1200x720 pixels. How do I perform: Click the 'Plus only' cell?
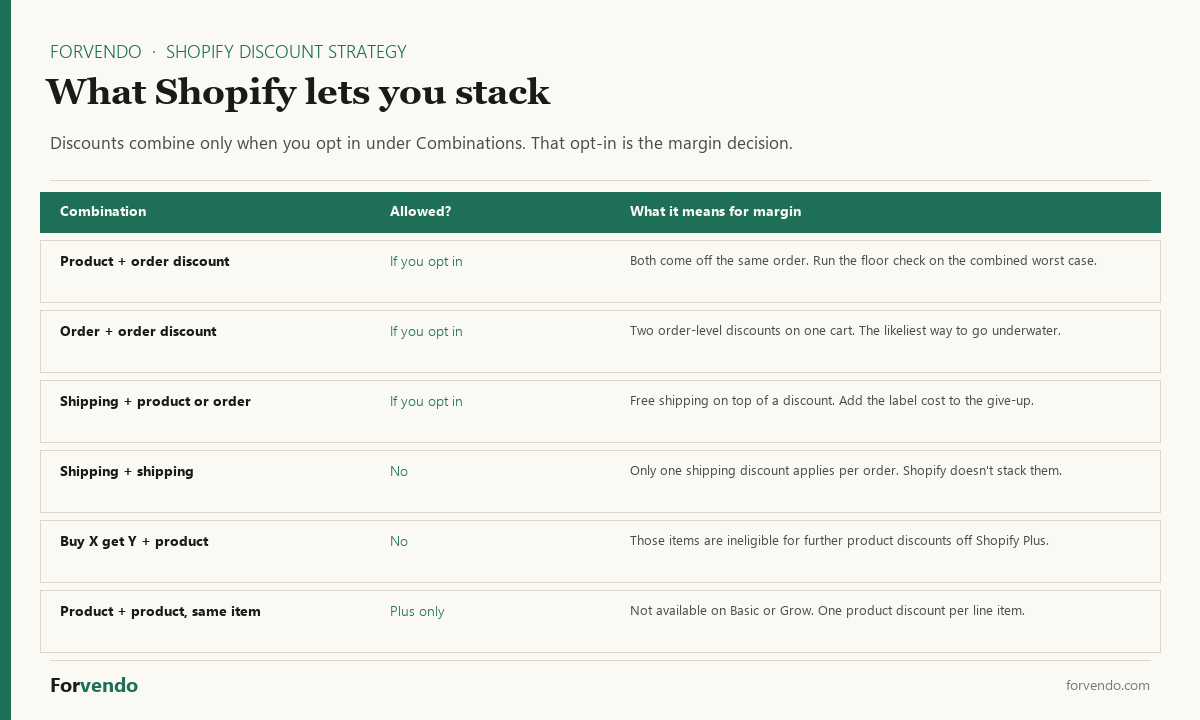(x=417, y=611)
